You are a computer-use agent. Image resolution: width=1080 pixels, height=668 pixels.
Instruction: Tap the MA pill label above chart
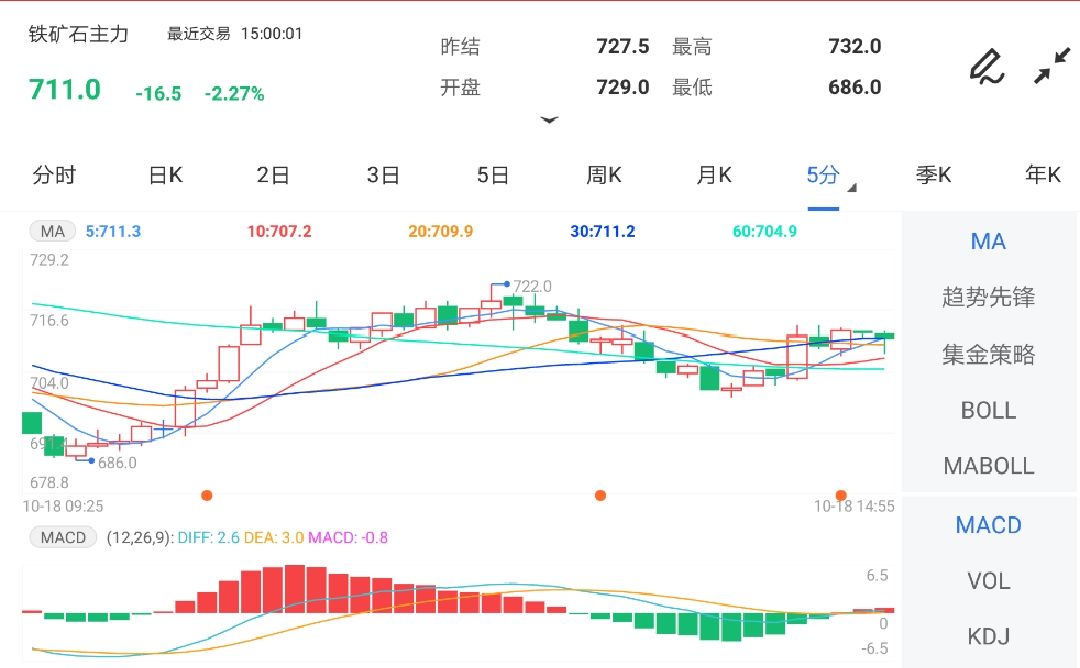coord(52,231)
